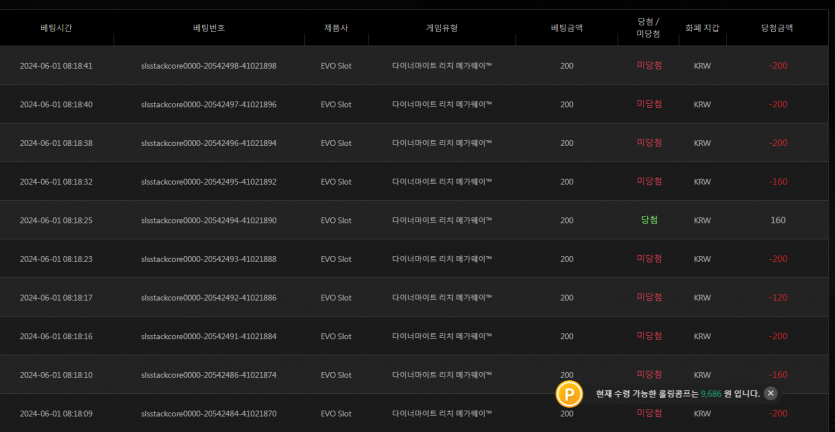
Task: Select the 2024-06-01 08:18:23 bet time
Action: (x=56, y=259)
